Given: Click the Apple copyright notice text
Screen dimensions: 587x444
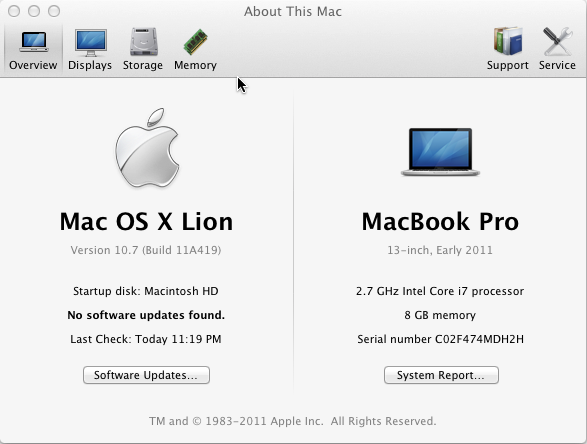Looking at the screenshot, I should (x=293, y=421).
